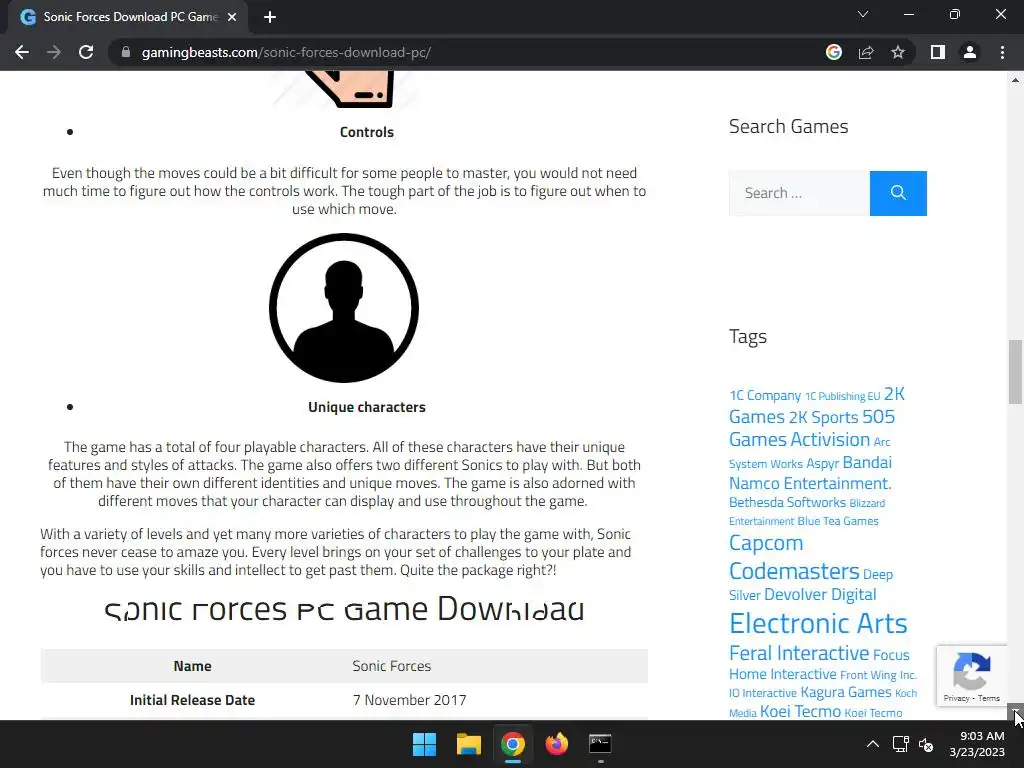Launch Firefox from the taskbar
The width and height of the screenshot is (1024, 768).
pyautogui.click(x=556, y=744)
